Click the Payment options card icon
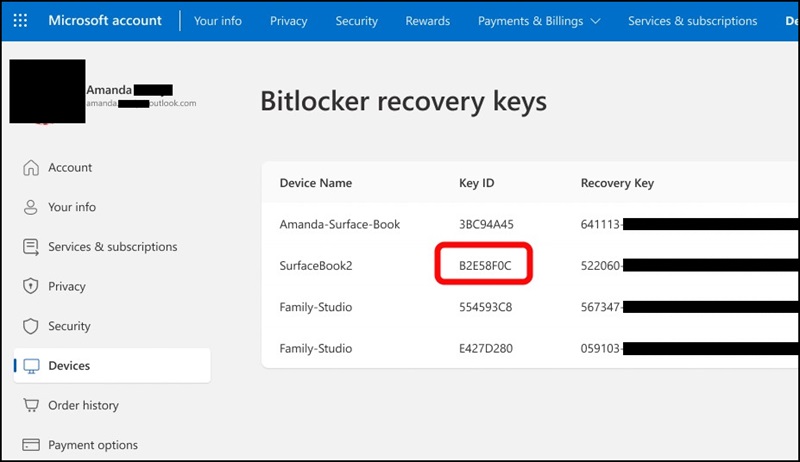Viewport: 800px width, 462px height. tap(31, 445)
